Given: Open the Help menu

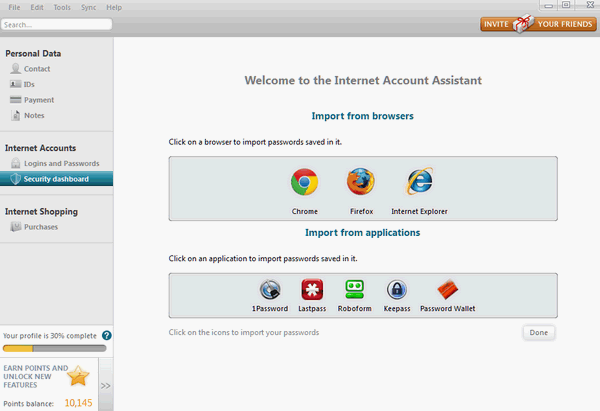Looking at the screenshot, I should point(114,7).
